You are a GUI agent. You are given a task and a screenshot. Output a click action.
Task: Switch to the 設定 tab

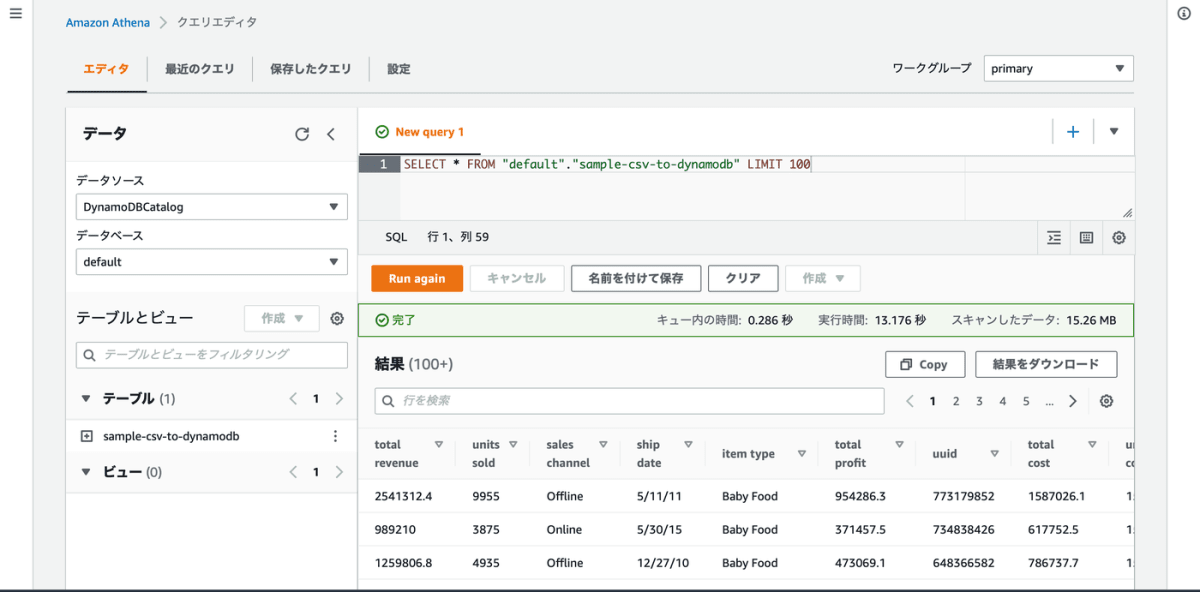399,69
